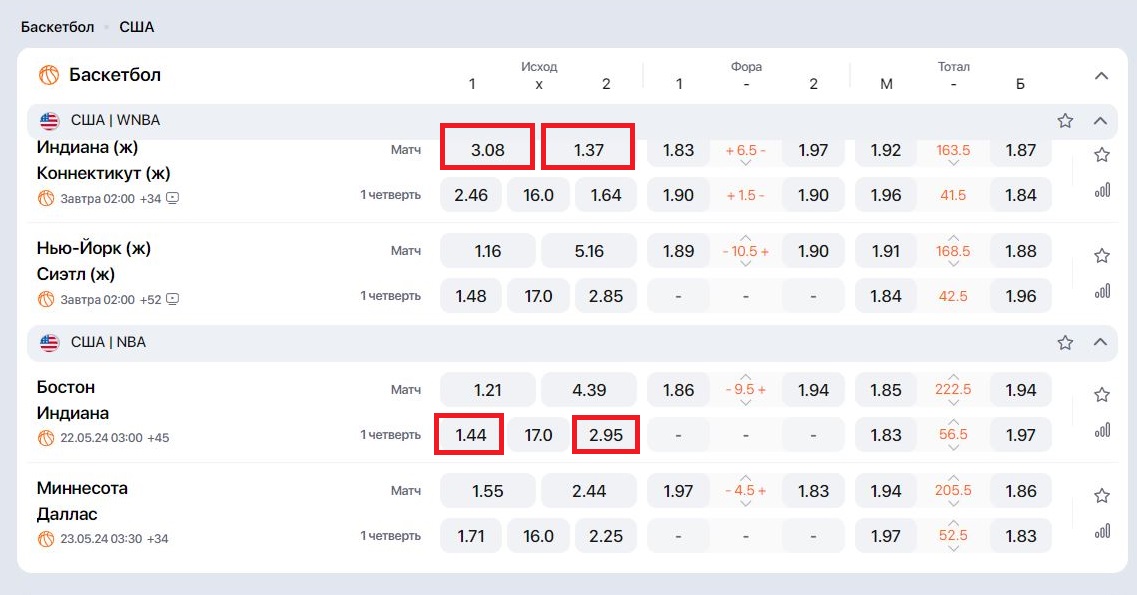This screenshot has height=595, width=1137.
Task: Collapse the США | NBA league section
Action: point(1100,342)
